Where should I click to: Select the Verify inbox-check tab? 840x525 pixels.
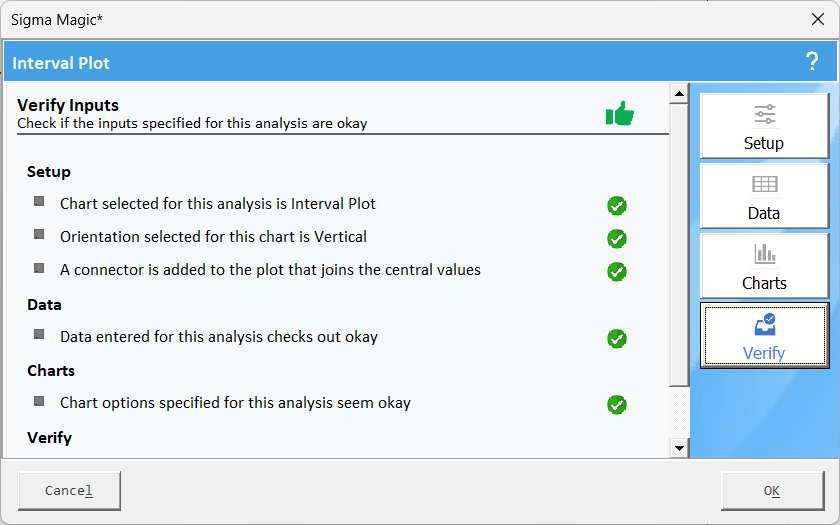pyautogui.click(x=764, y=335)
